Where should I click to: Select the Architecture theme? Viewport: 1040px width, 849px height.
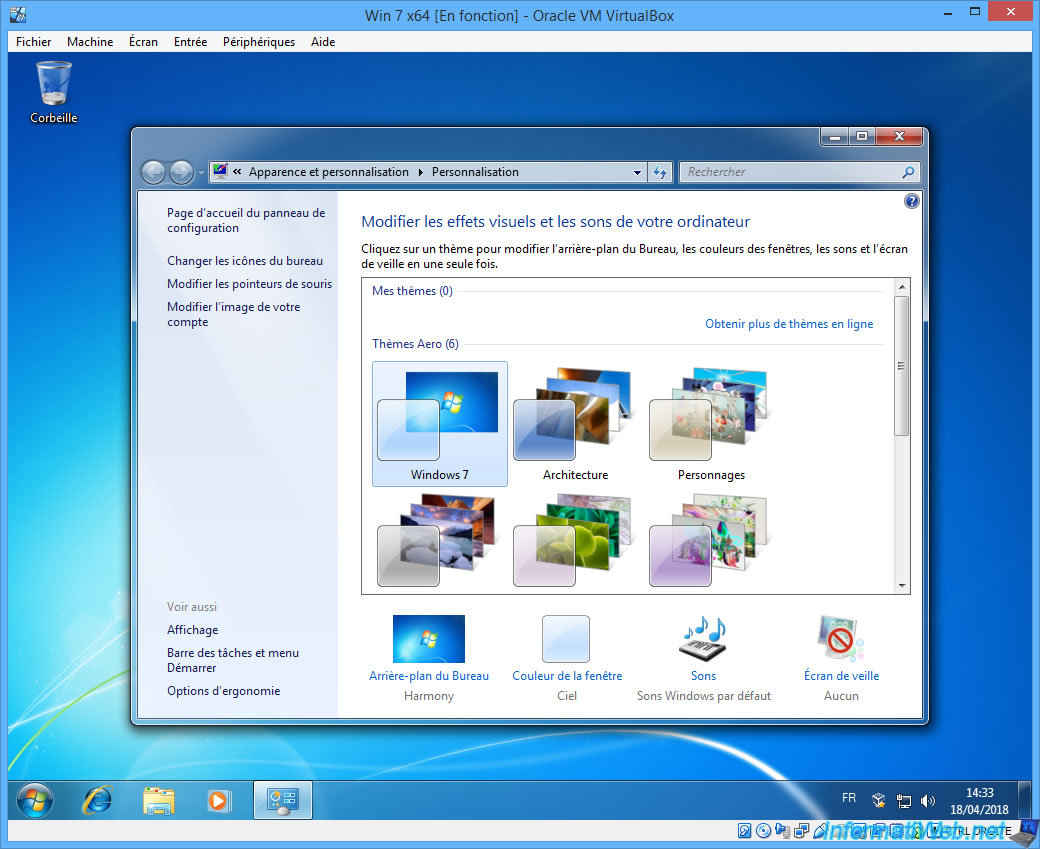coord(575,424)
